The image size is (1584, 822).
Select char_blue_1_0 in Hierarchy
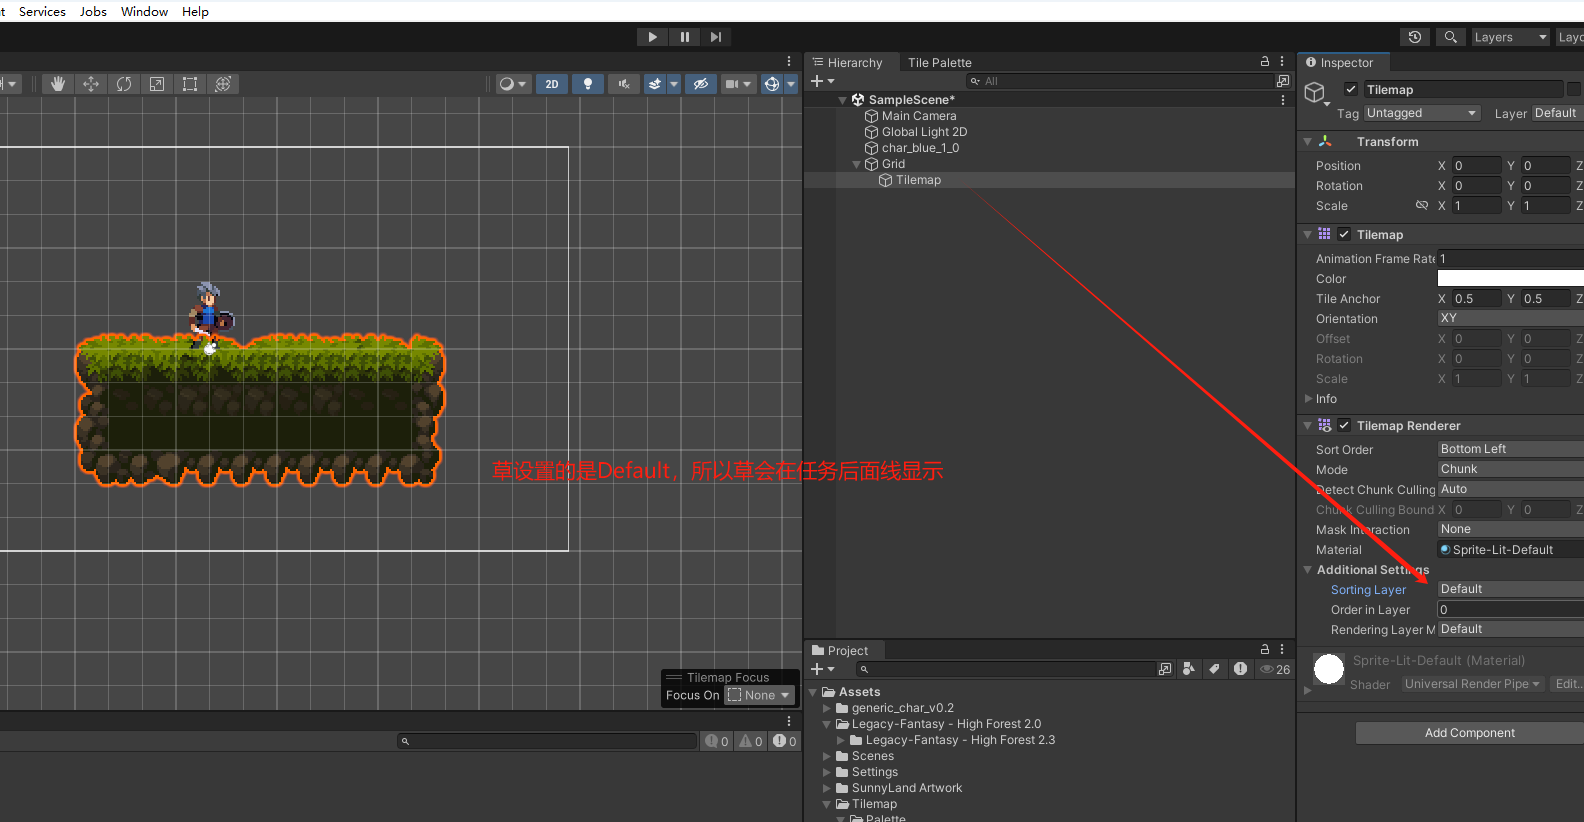coord(920,148)
